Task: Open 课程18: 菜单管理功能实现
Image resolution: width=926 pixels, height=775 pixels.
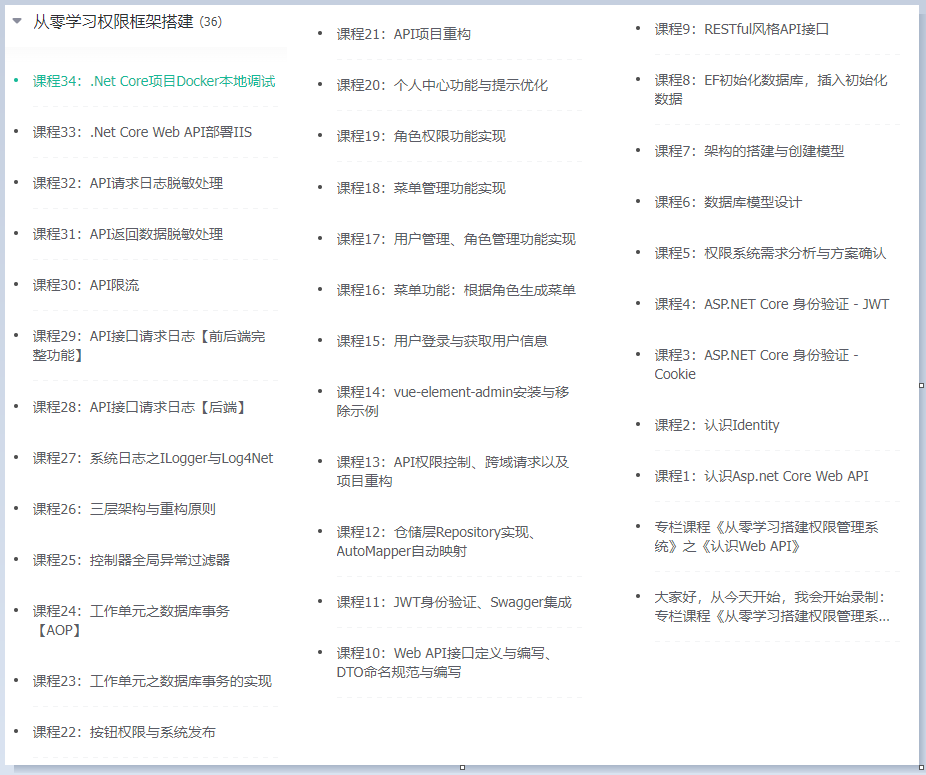Action: click(421, 188)
